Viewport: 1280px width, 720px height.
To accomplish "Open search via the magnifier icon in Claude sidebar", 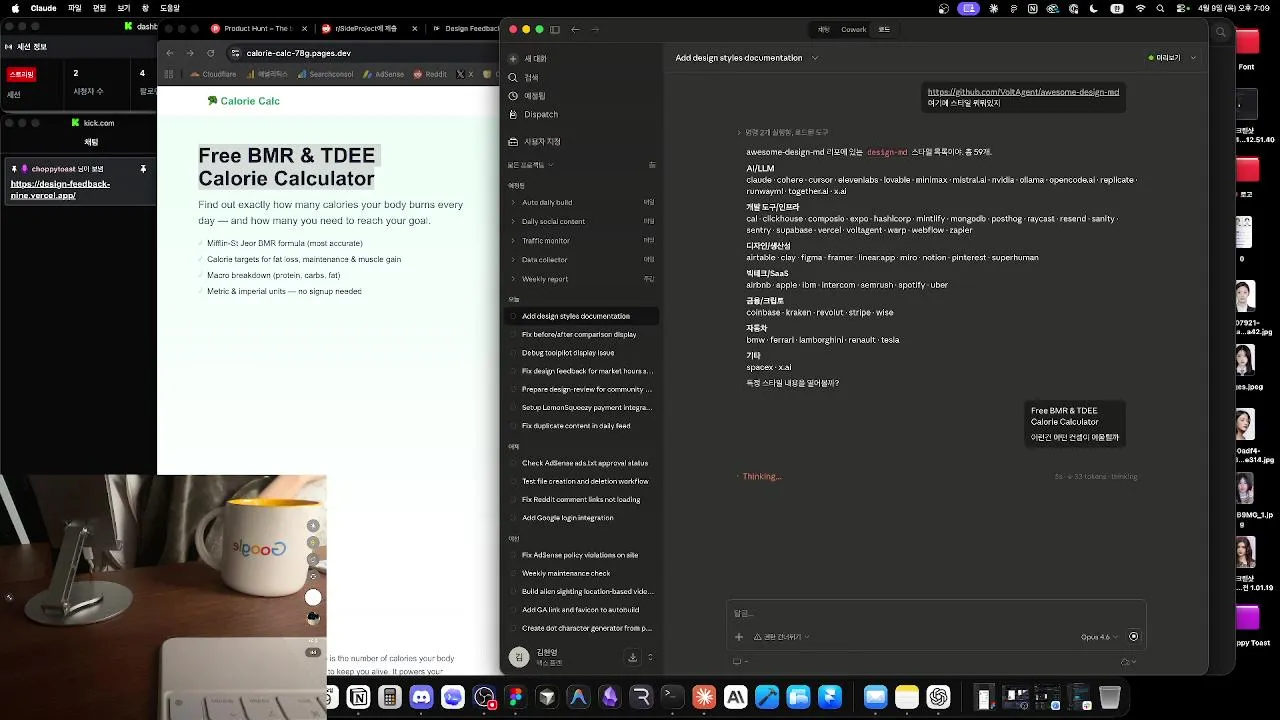I will (x=513, y=77).
